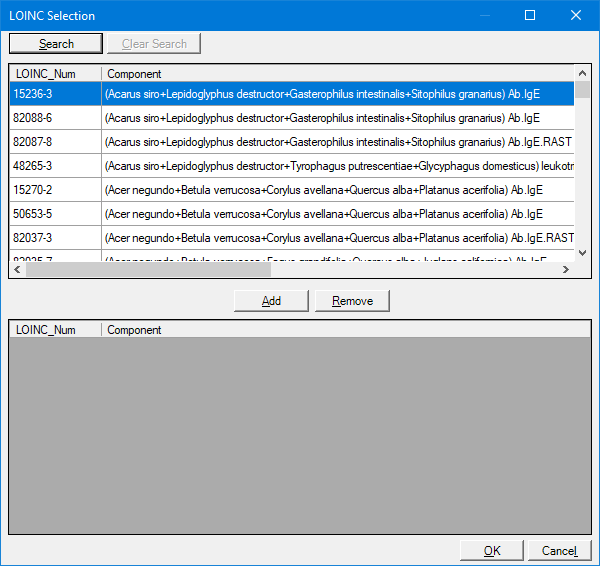Screen dimensions: 600x566
Task: Sort the upper list by its Component column header
Action: coord(338,74)
